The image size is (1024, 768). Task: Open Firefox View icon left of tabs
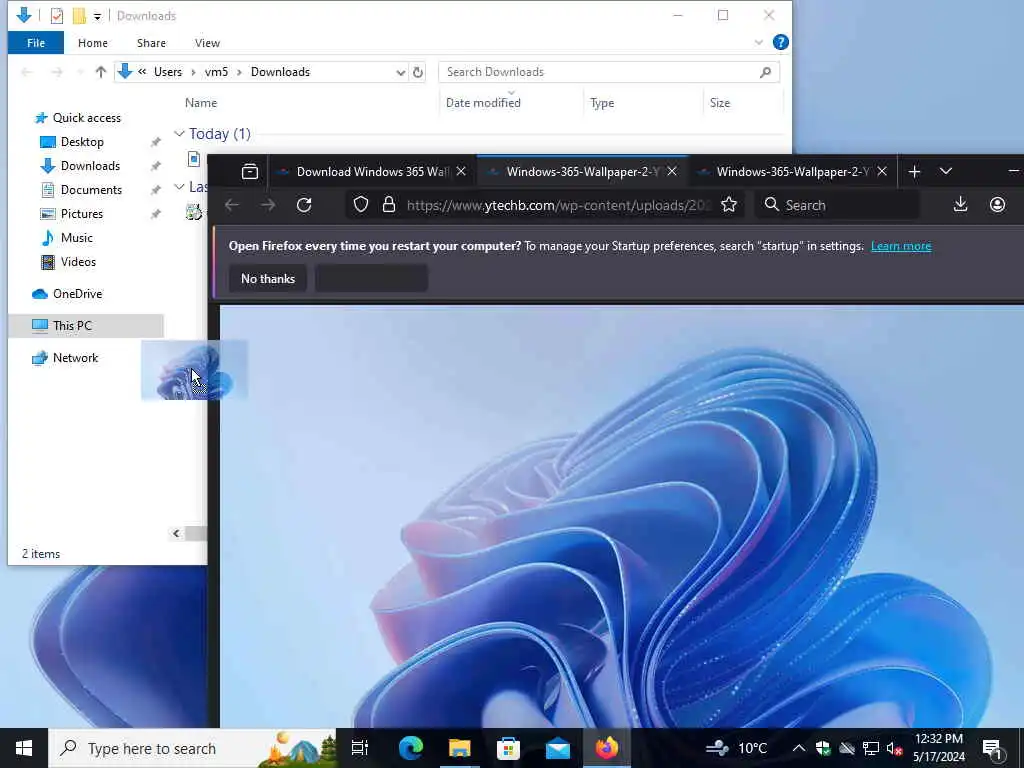click(249, 172)
